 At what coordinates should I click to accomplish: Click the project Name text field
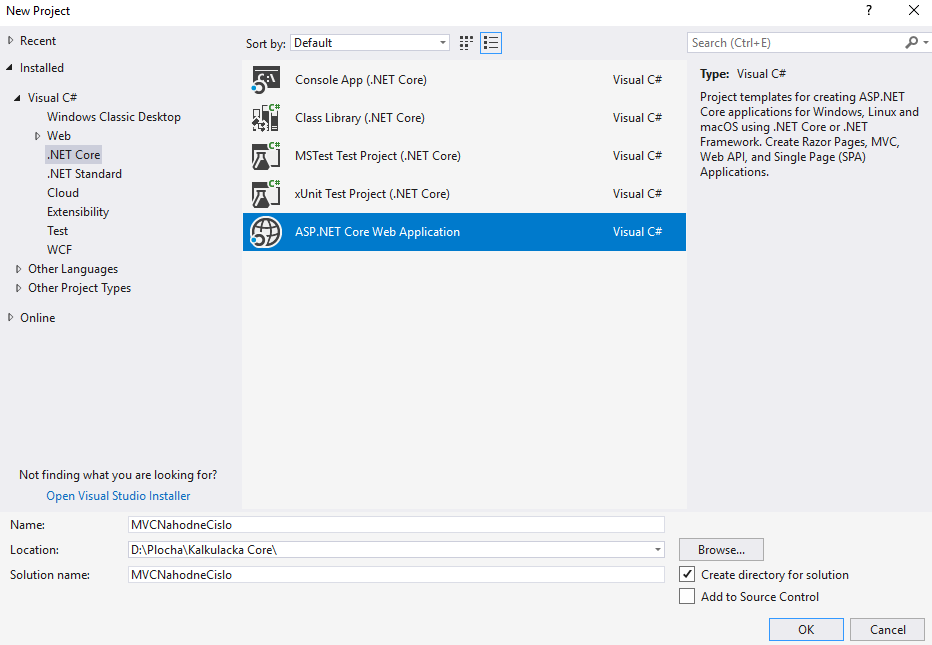click(x=396, y=524)
